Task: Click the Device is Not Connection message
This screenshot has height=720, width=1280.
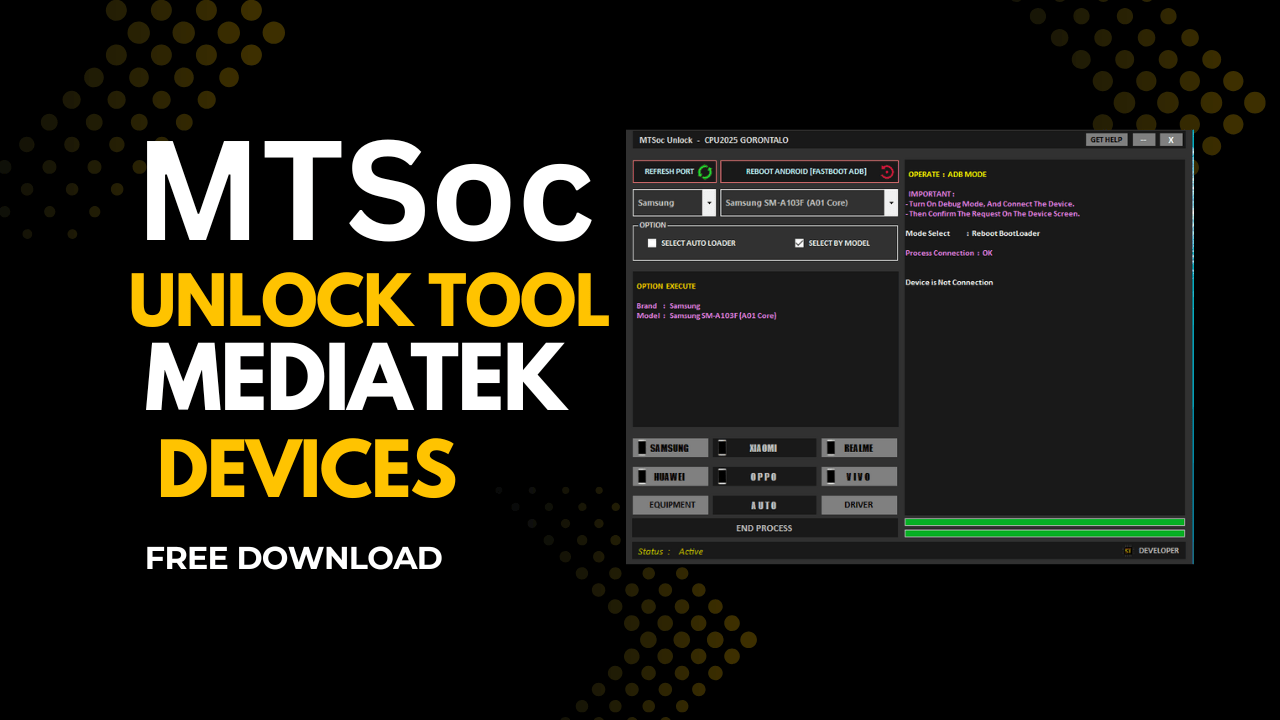Action: (x=949, y=282)
